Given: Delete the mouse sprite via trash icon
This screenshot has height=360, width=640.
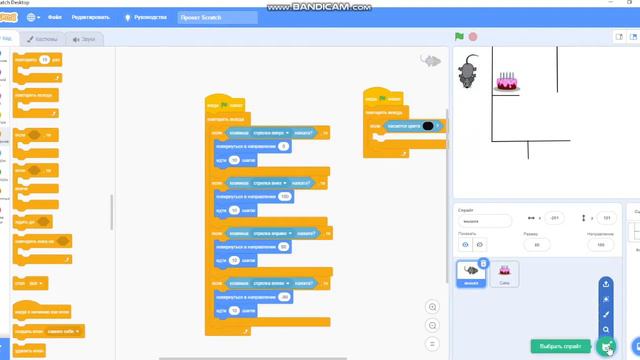Looking at the screenshot, I should point(483,263).
